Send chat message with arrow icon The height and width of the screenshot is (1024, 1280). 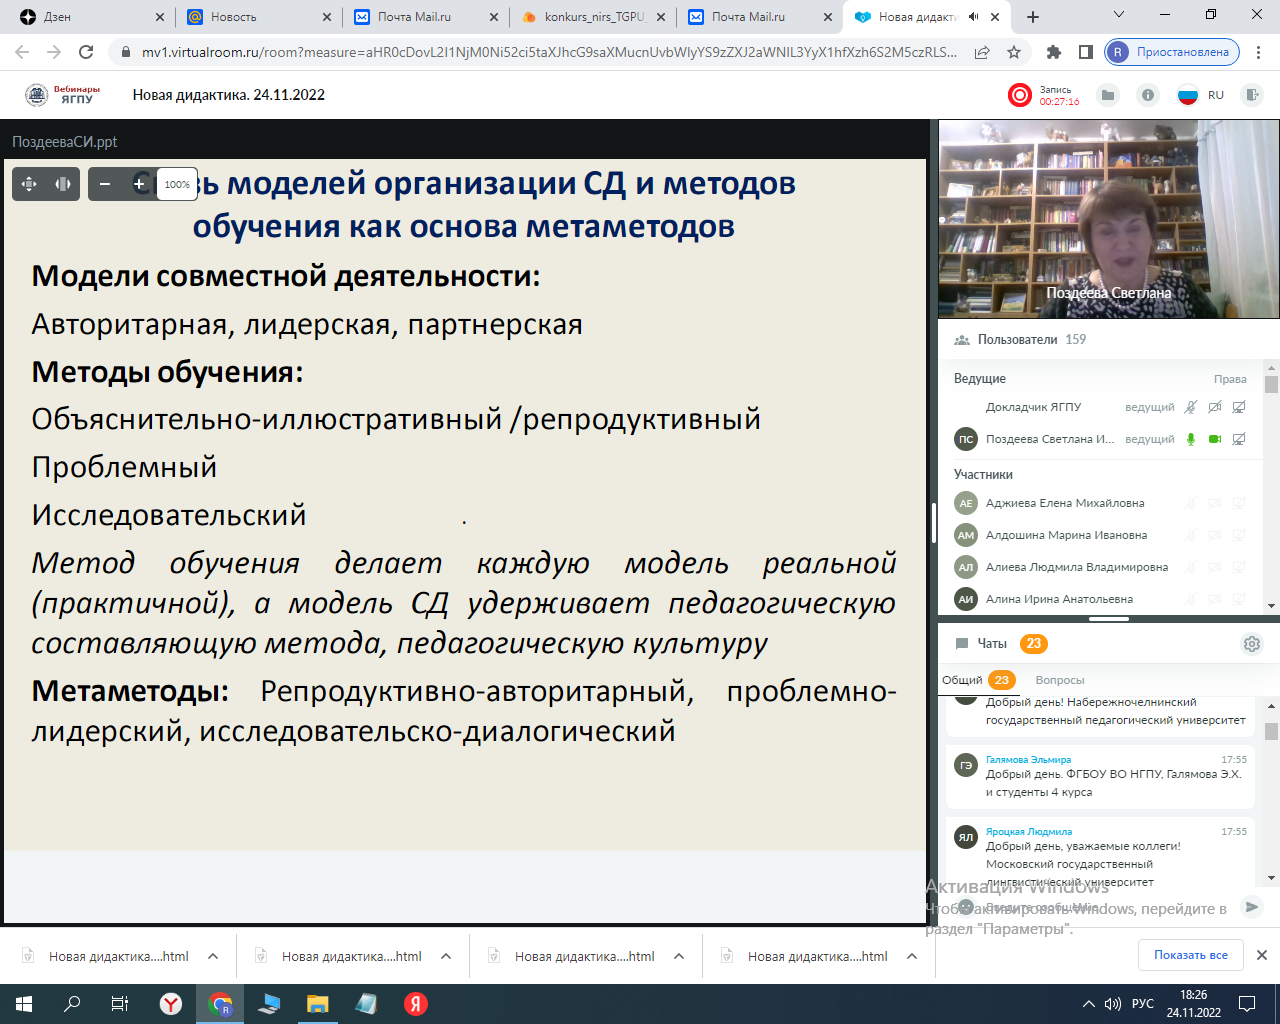click(1251, 906)
